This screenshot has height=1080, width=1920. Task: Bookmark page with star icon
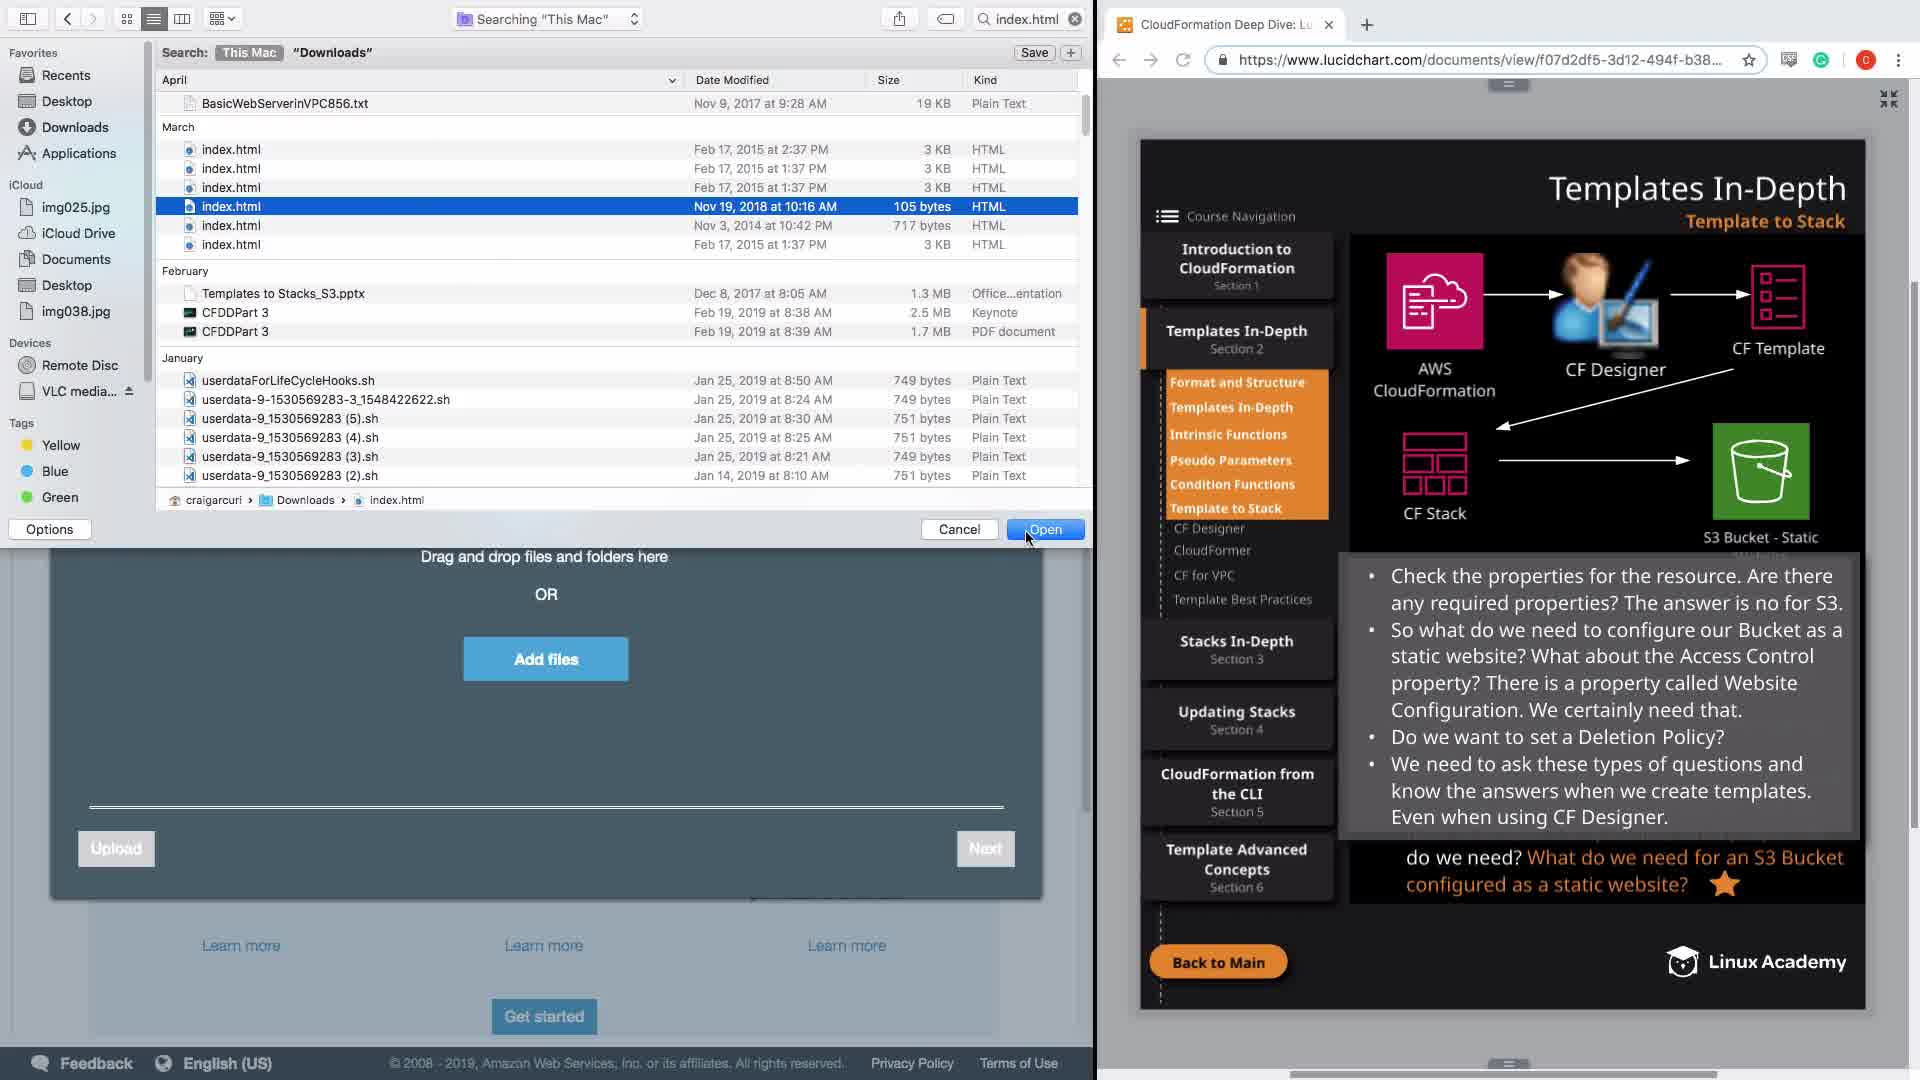(1749, 60)
